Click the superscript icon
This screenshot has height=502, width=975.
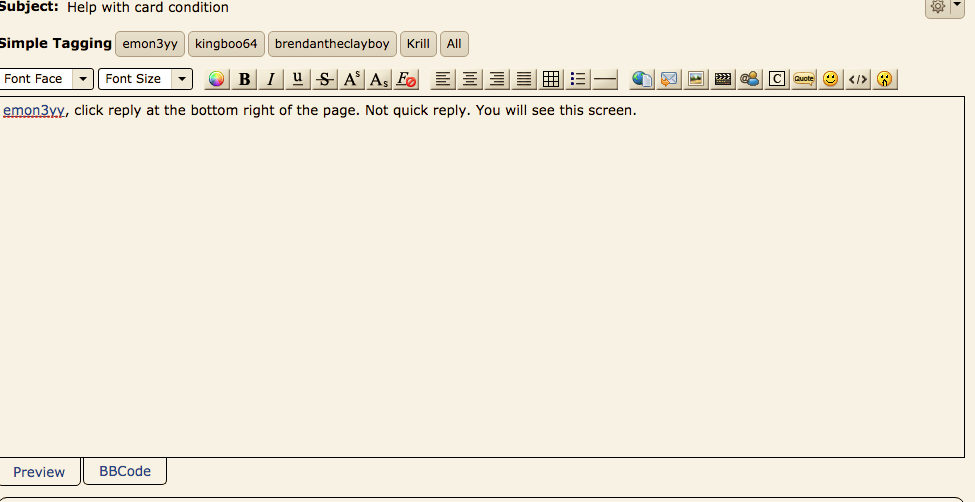click(x=352, y=79)
